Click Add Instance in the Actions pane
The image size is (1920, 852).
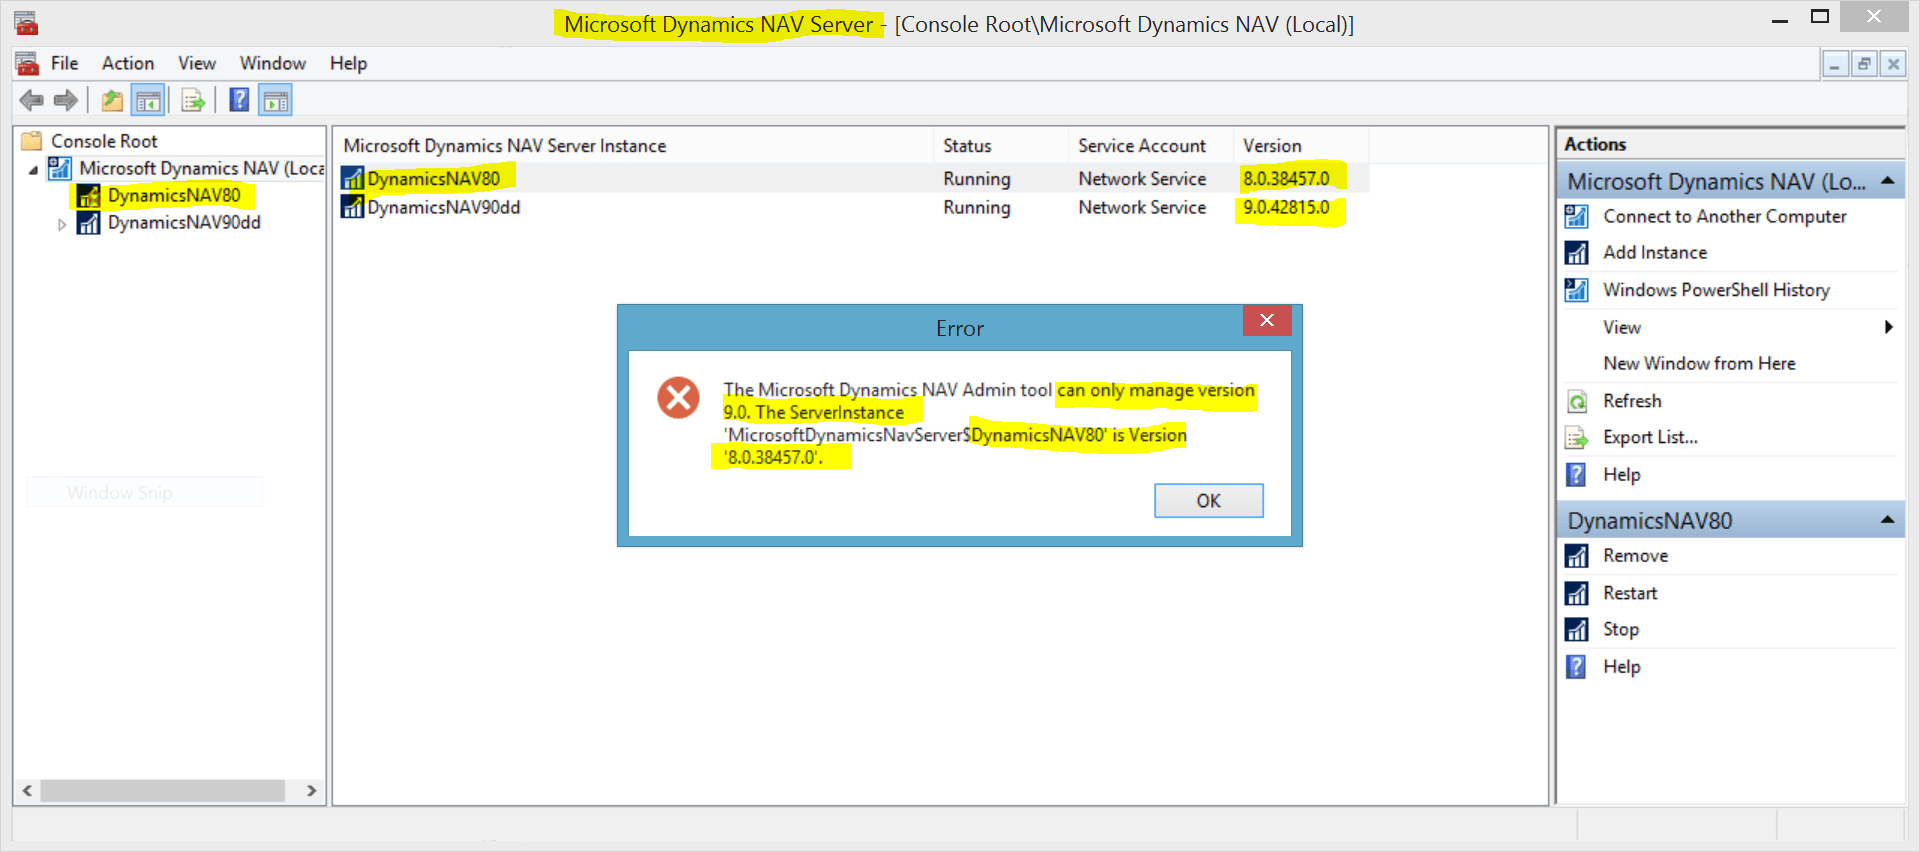(x=1654, y=253)
